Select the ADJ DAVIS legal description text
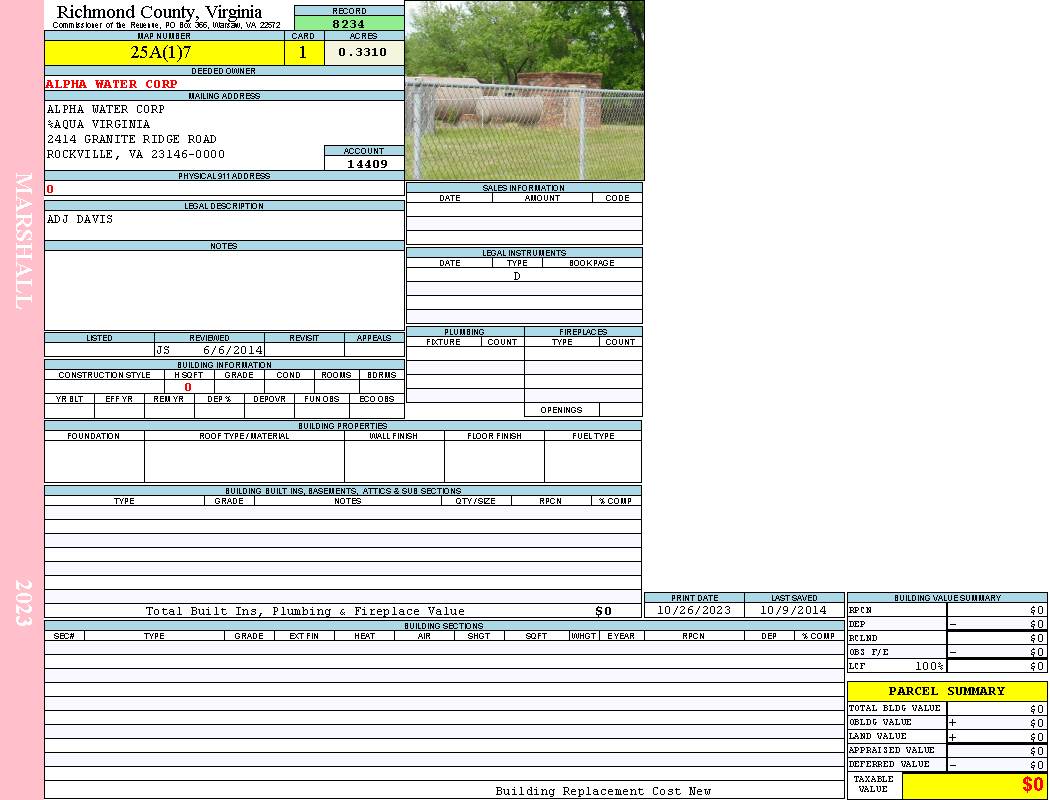 click(x=80, y=219)
